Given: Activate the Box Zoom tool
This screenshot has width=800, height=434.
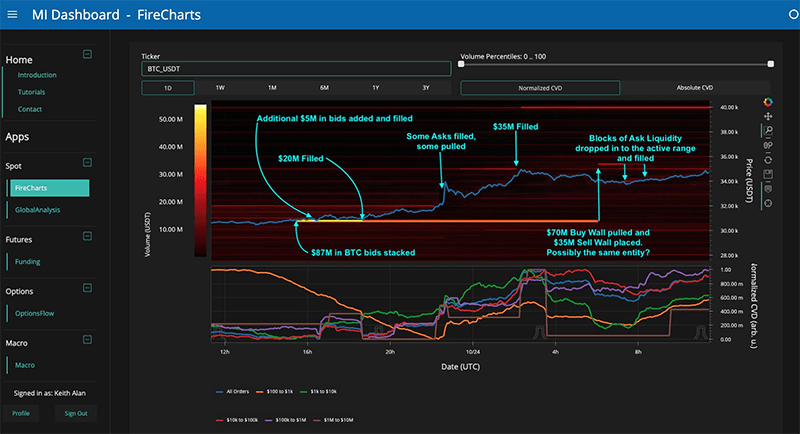Looking at the screenshot, I should pyautogui.click(x=767, y=131).
